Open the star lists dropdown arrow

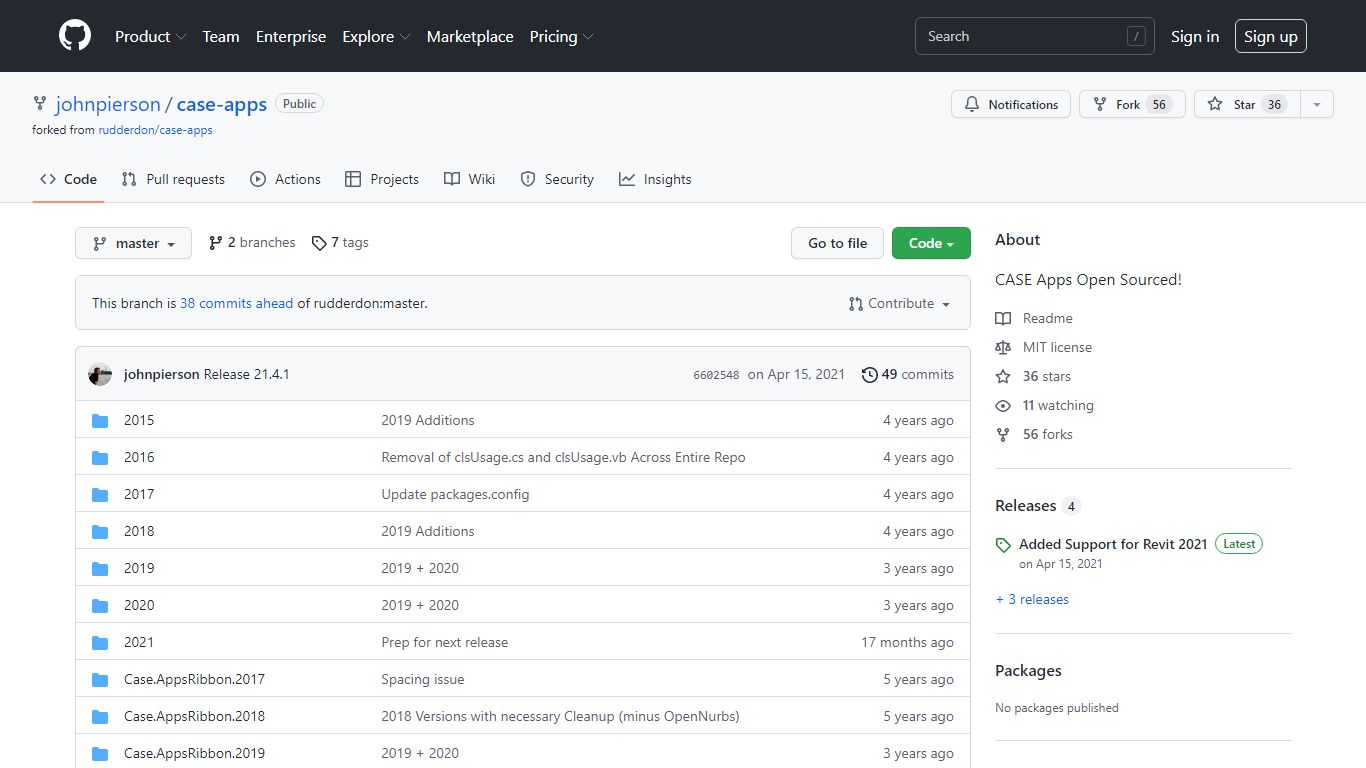coord(1317,104)
